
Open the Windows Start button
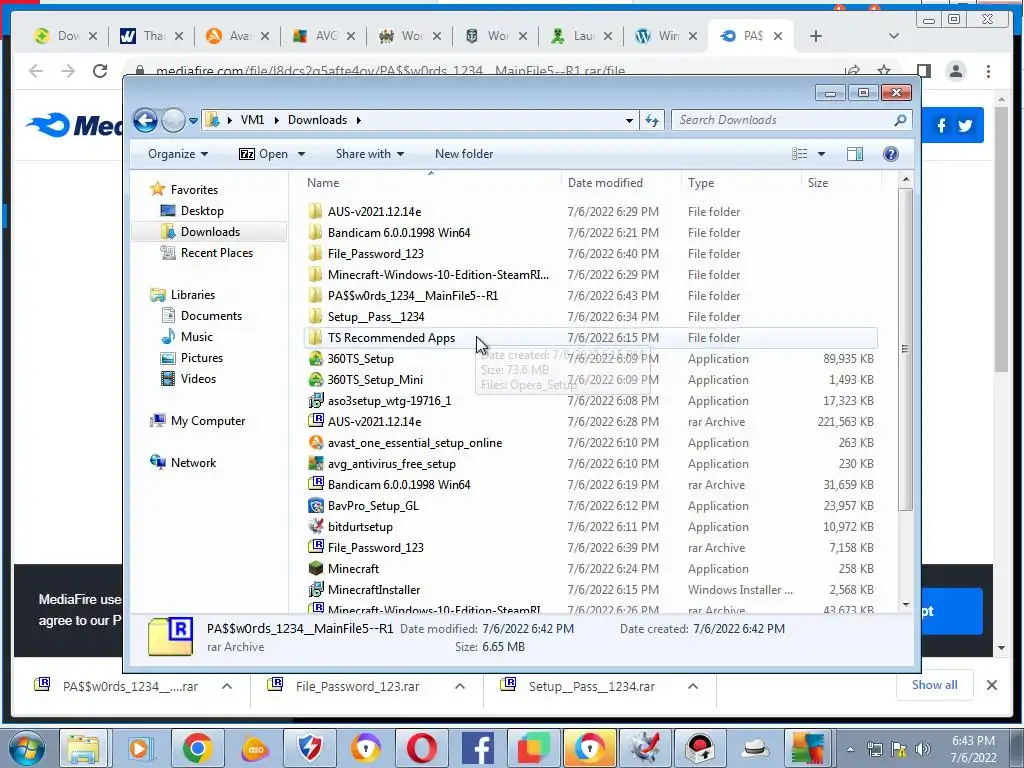tap(27, 748)
